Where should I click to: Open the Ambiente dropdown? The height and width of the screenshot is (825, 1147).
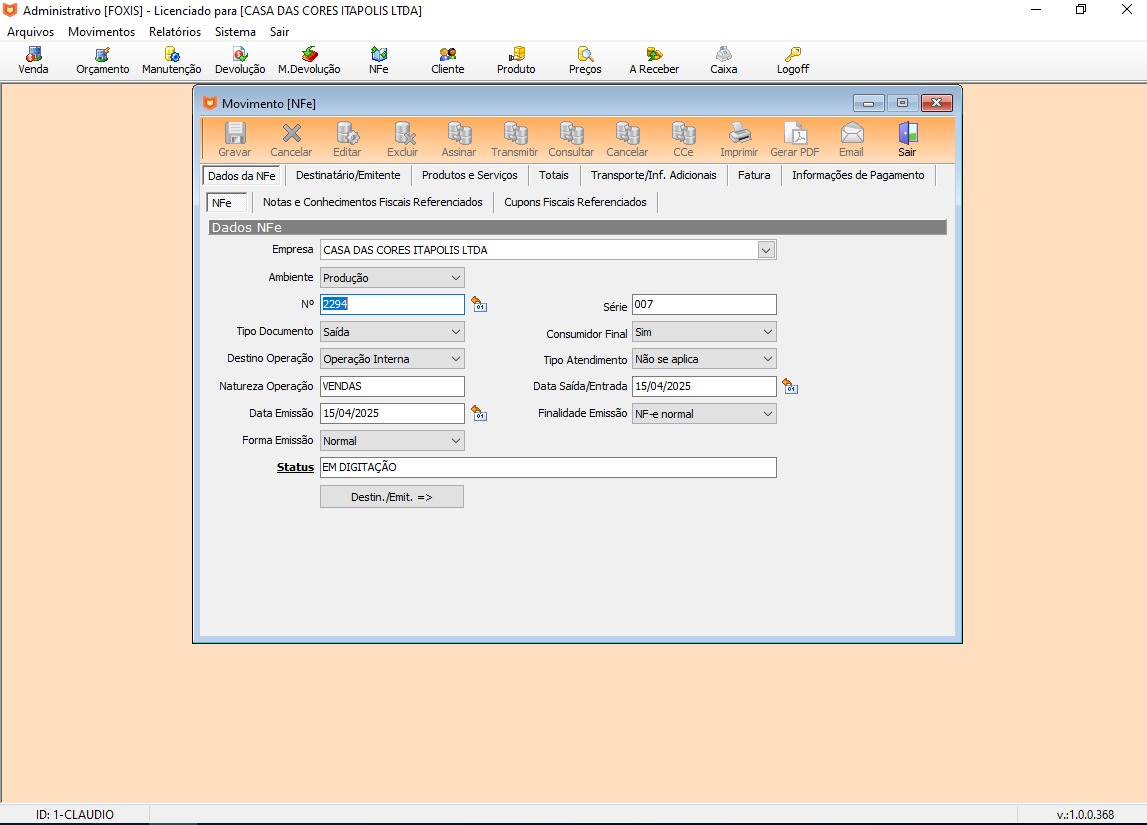click(455, 278)
